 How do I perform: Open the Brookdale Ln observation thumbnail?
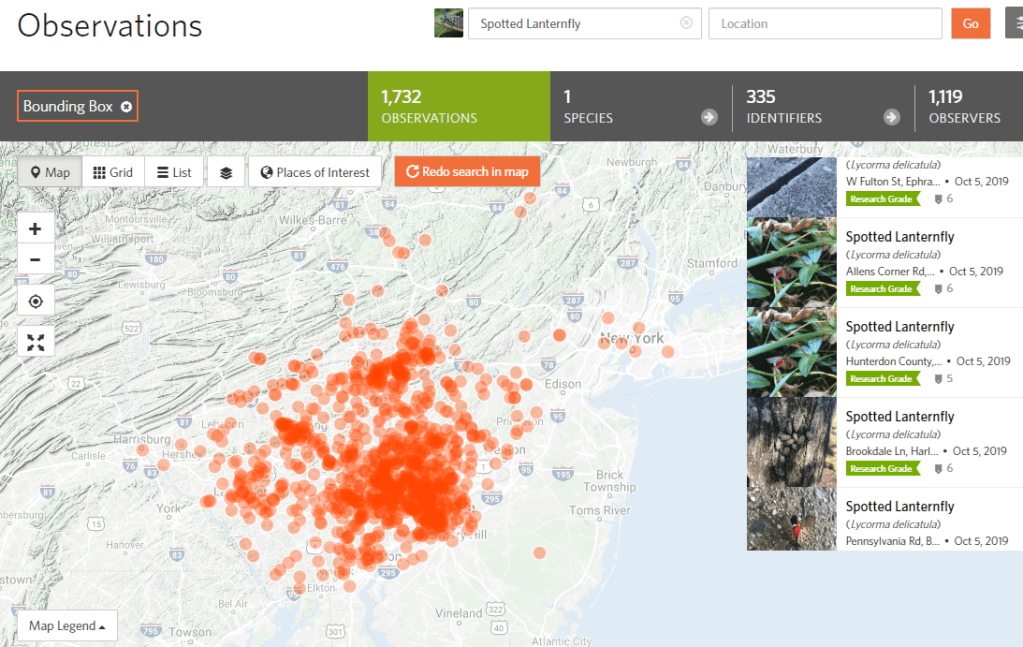pyautogui.click(x=792, y=442)
